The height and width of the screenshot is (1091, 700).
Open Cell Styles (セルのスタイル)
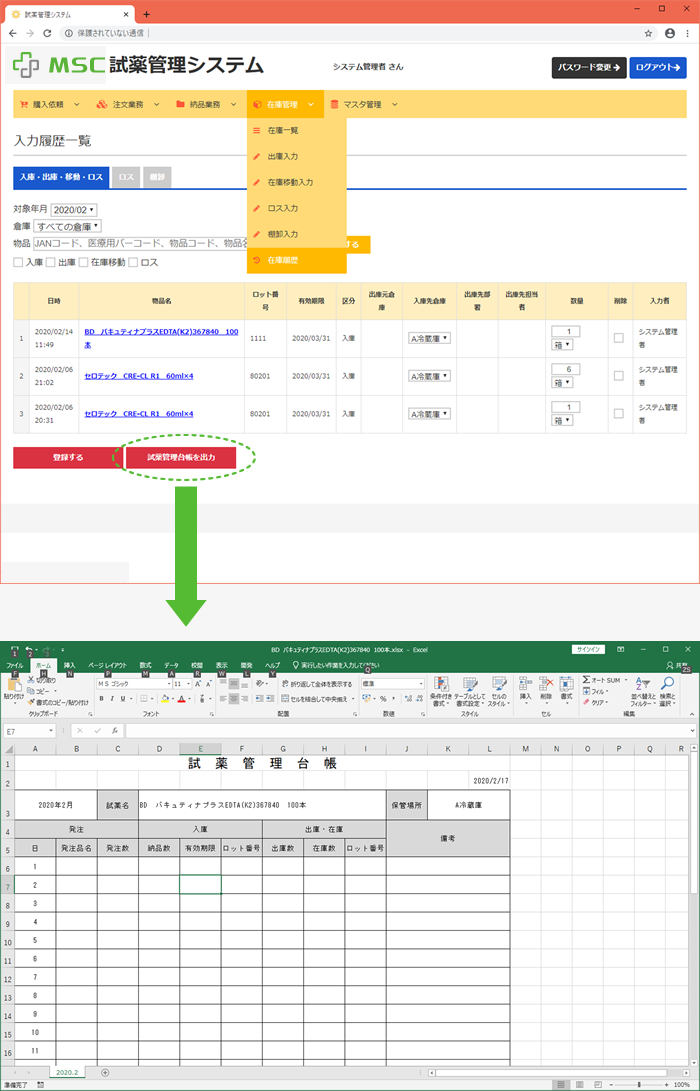pyautogui.click(x=498, y=690)
